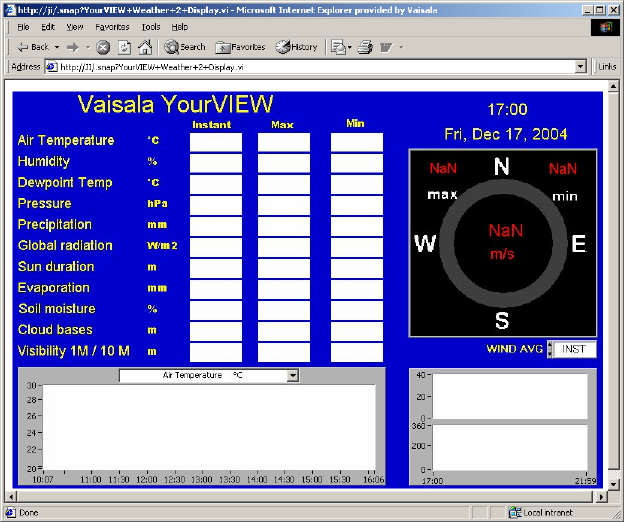Open Forward history dropdown arrow
The width and height of the screenshot is (624, 522).
(88, 47)
